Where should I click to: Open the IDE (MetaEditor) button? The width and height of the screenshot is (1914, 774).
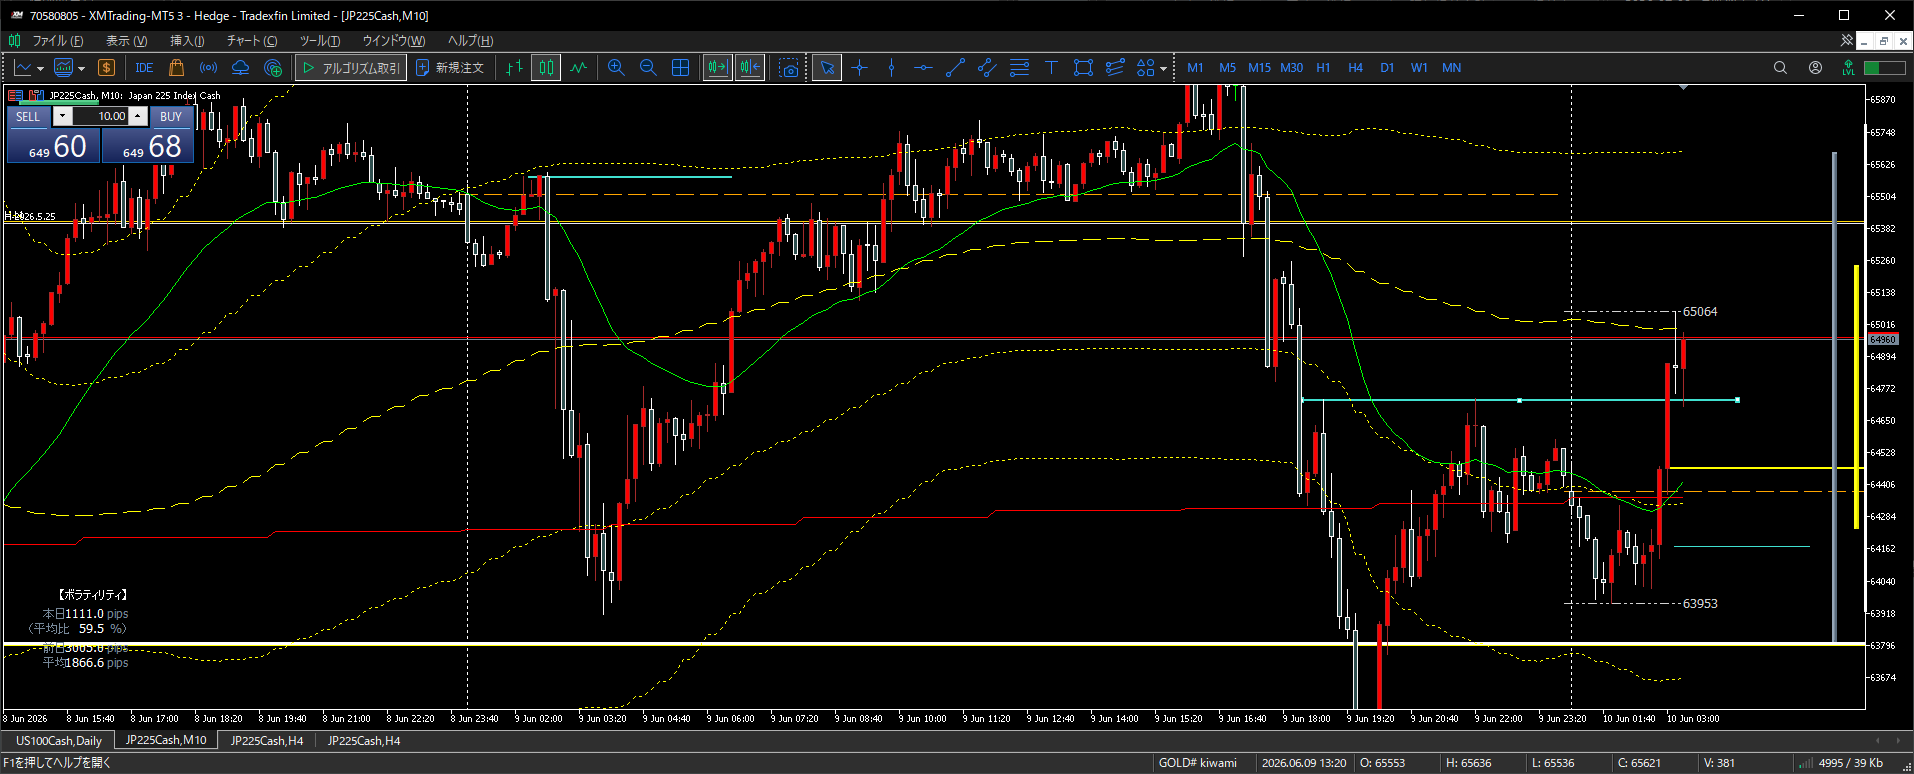(x=144, y=68)
